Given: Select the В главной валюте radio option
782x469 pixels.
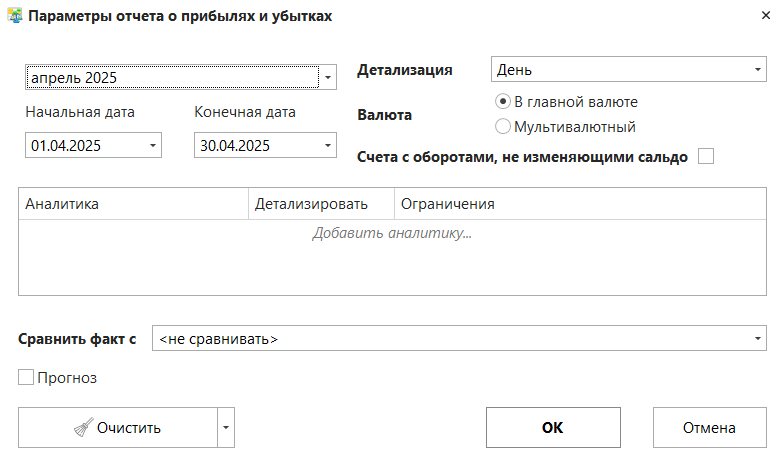Looking at the screenshot, I should click(x=503, y=102).
